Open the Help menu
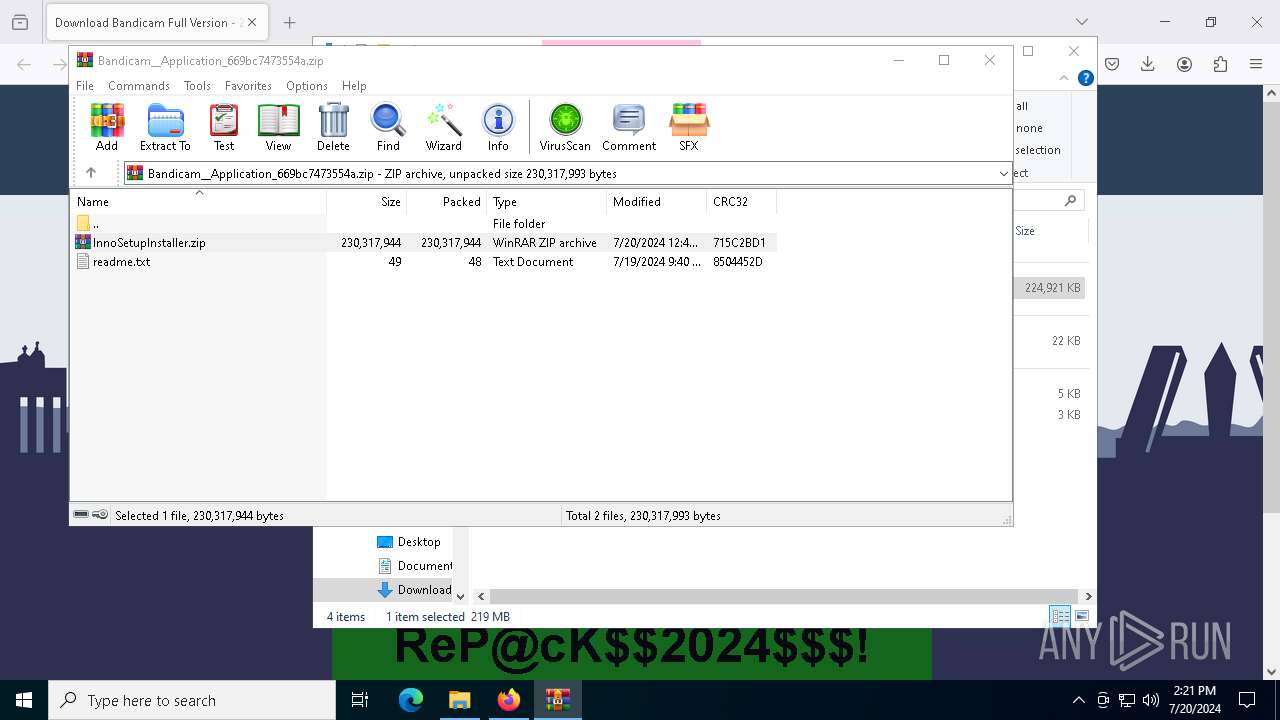 [x=354, y=86]
